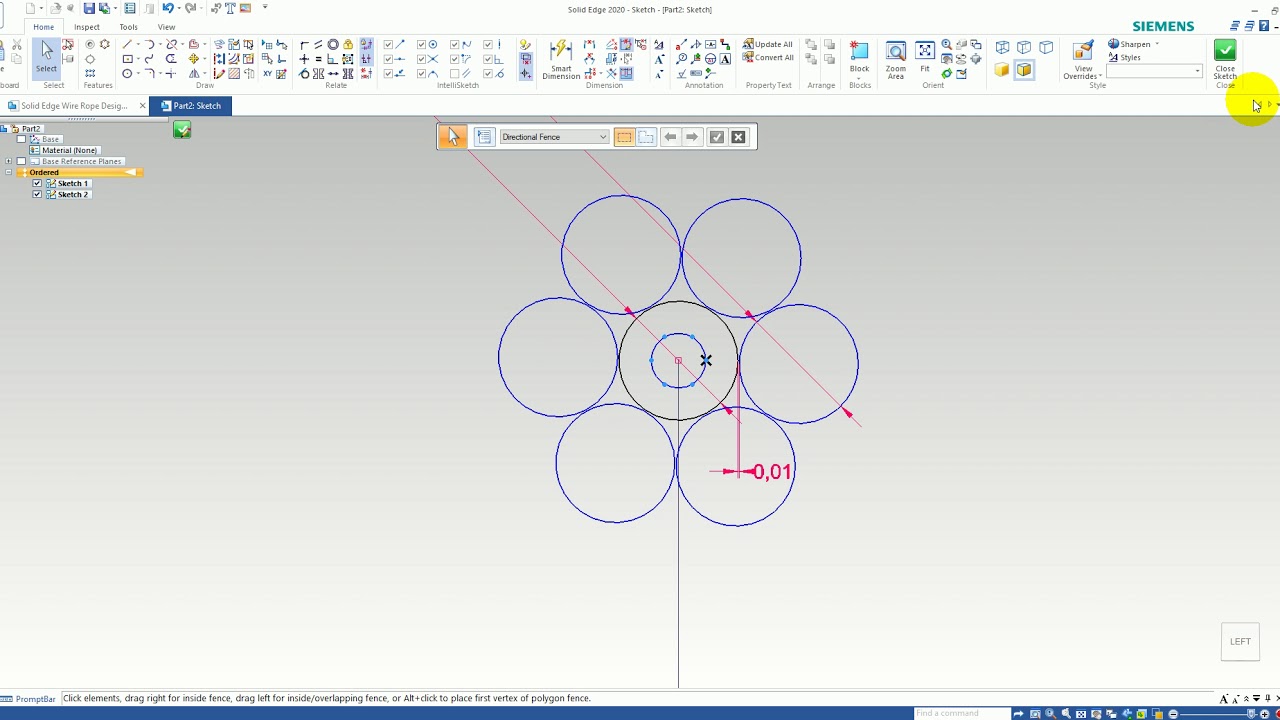Switch to Solid Edge Wire Rope Design document tab
1280x720 pixels.
(74, 105)
